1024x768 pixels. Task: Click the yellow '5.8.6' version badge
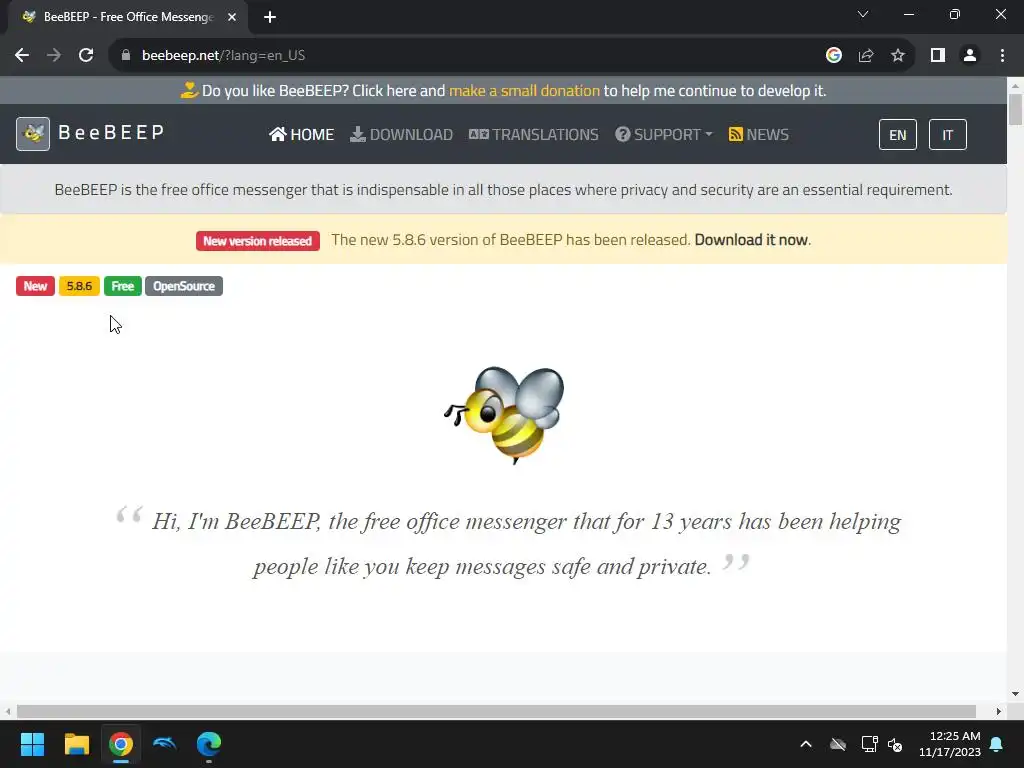79,286
